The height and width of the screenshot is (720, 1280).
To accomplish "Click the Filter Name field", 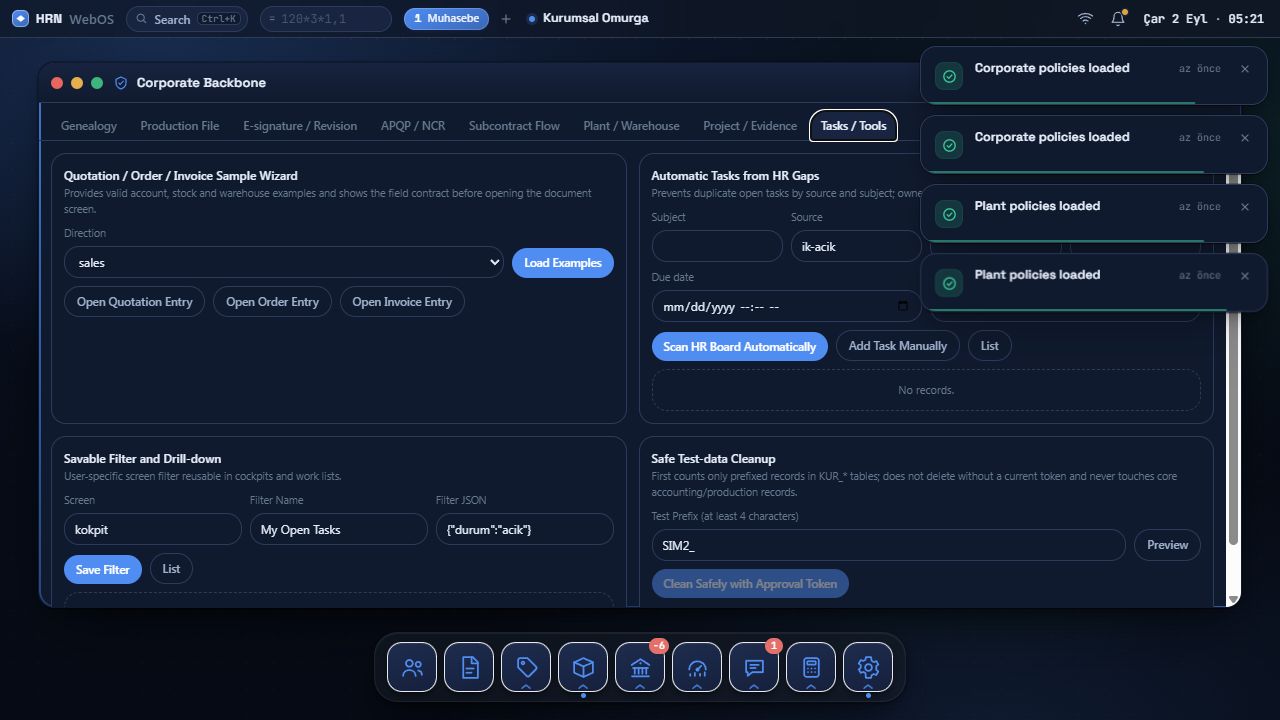I will pos(339,529).
